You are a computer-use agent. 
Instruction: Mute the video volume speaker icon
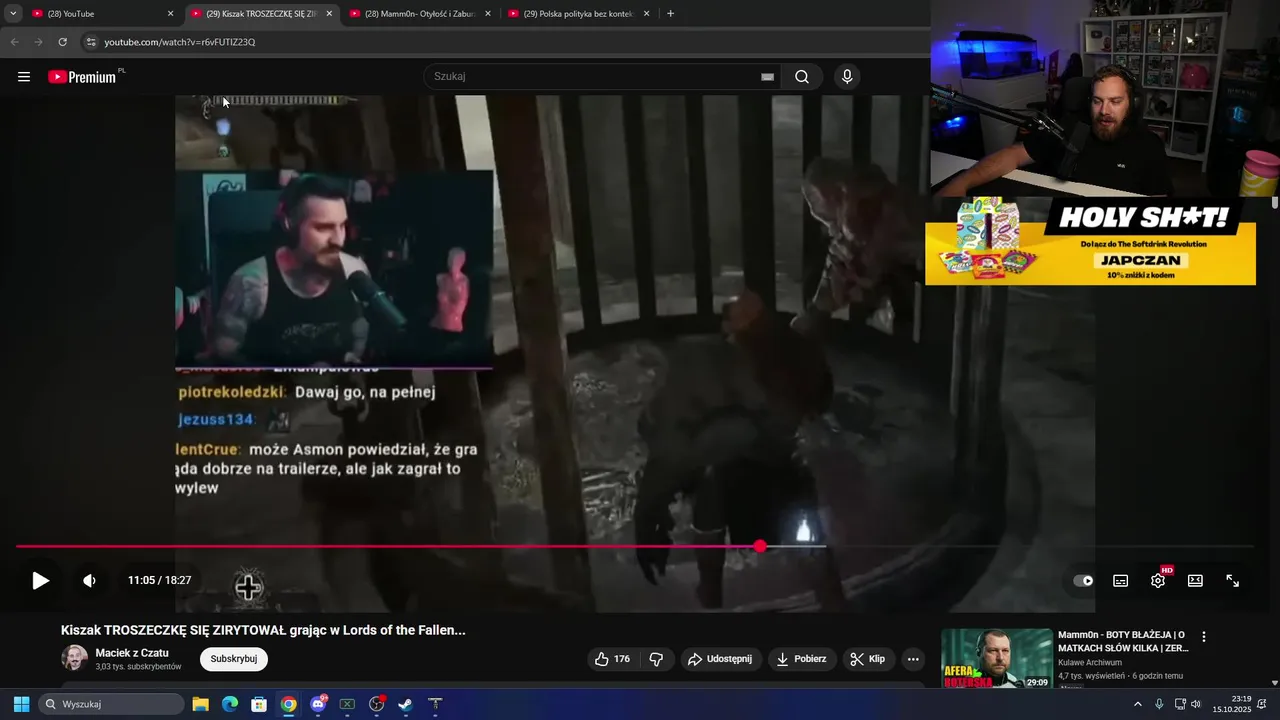89,580
